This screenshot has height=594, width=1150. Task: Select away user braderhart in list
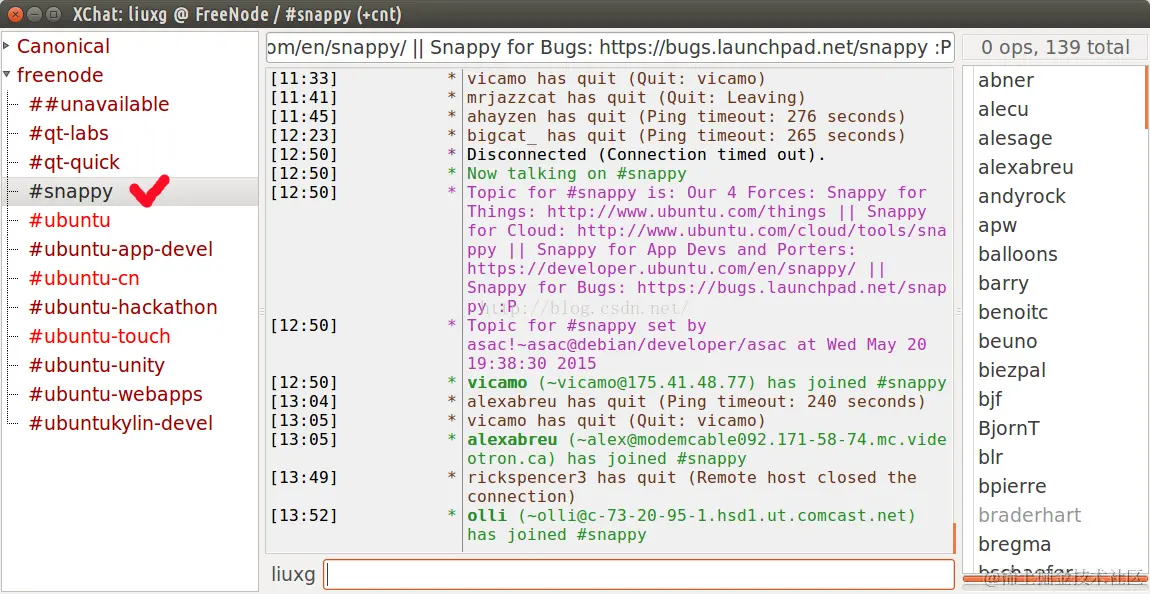pyautogui.click(x=1030, y=515)
